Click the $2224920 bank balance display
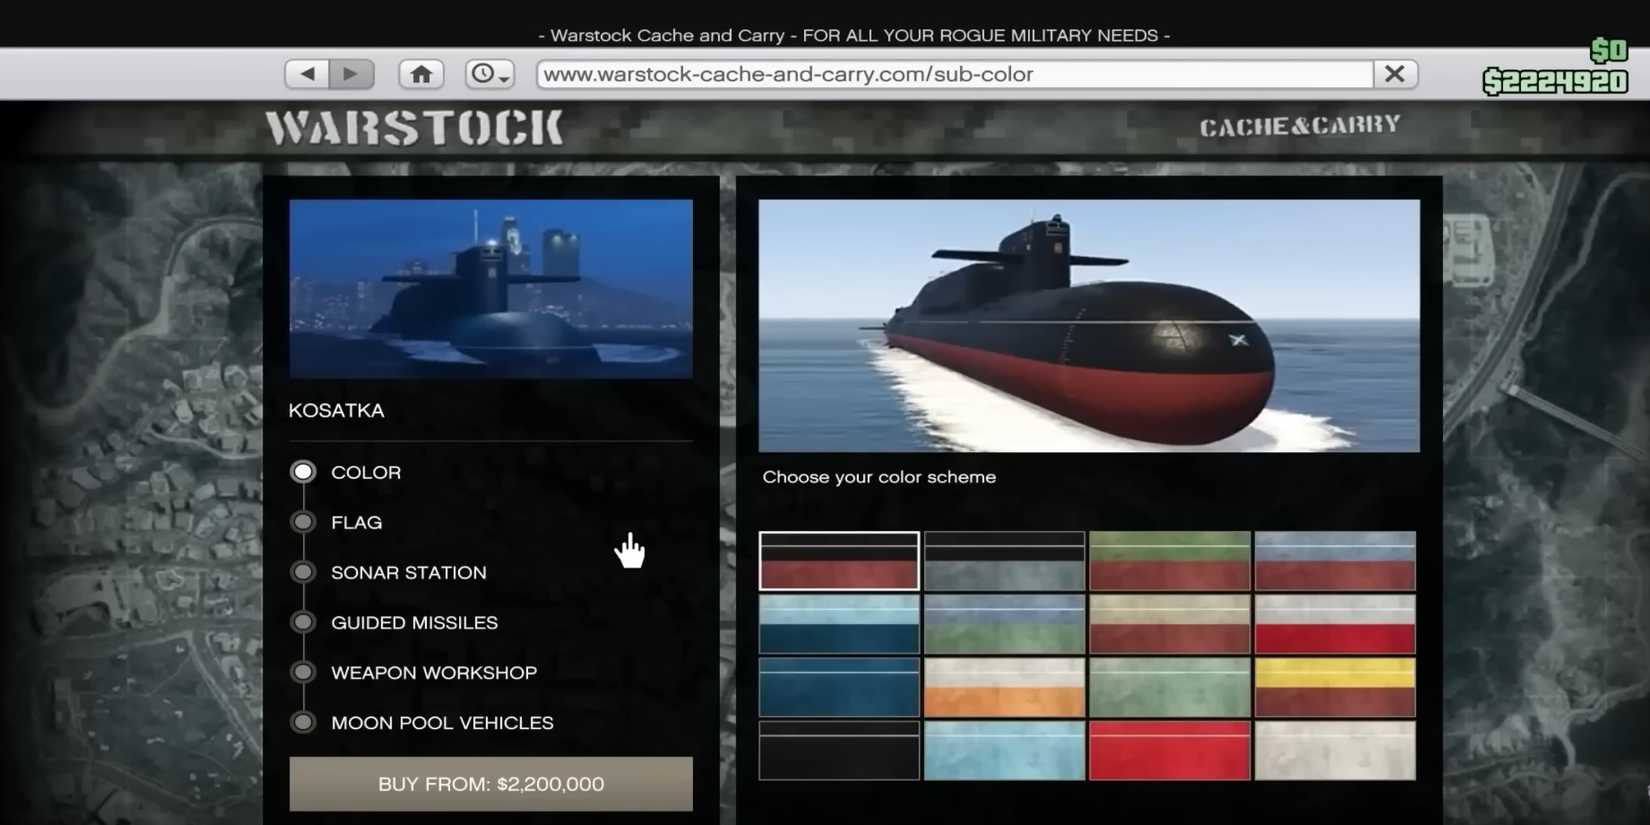 (x=1555, y=82)
